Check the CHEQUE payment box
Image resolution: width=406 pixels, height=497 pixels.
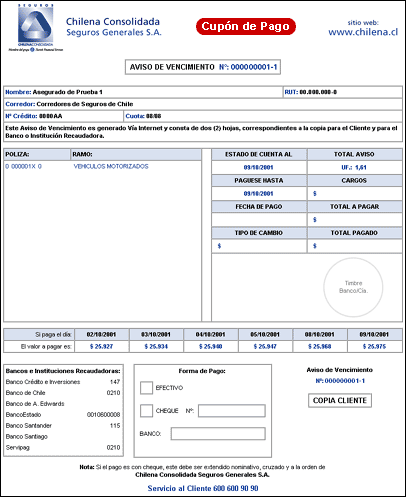coord(146,411)
